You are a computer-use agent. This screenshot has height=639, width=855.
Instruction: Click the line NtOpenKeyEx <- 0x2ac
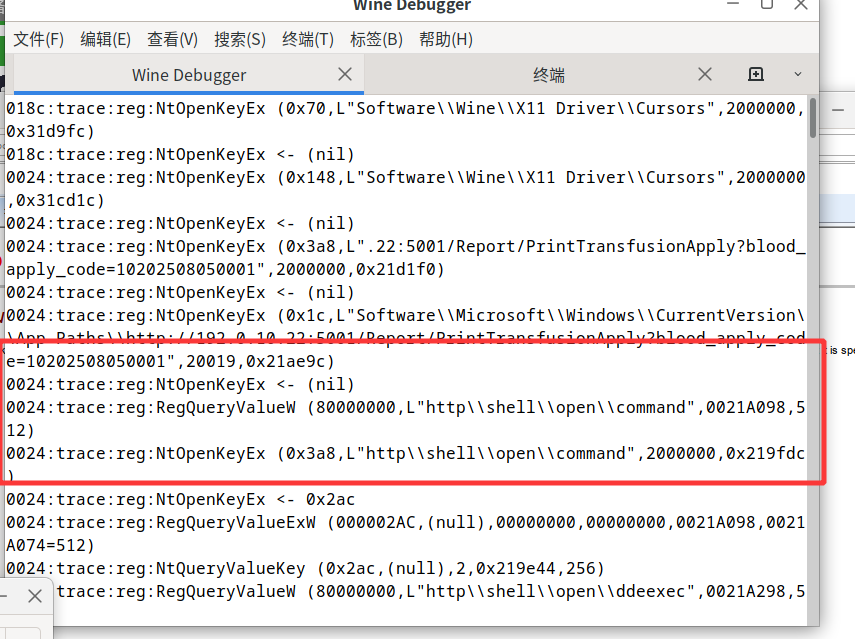pyautogui.click(x=180, y=499)
